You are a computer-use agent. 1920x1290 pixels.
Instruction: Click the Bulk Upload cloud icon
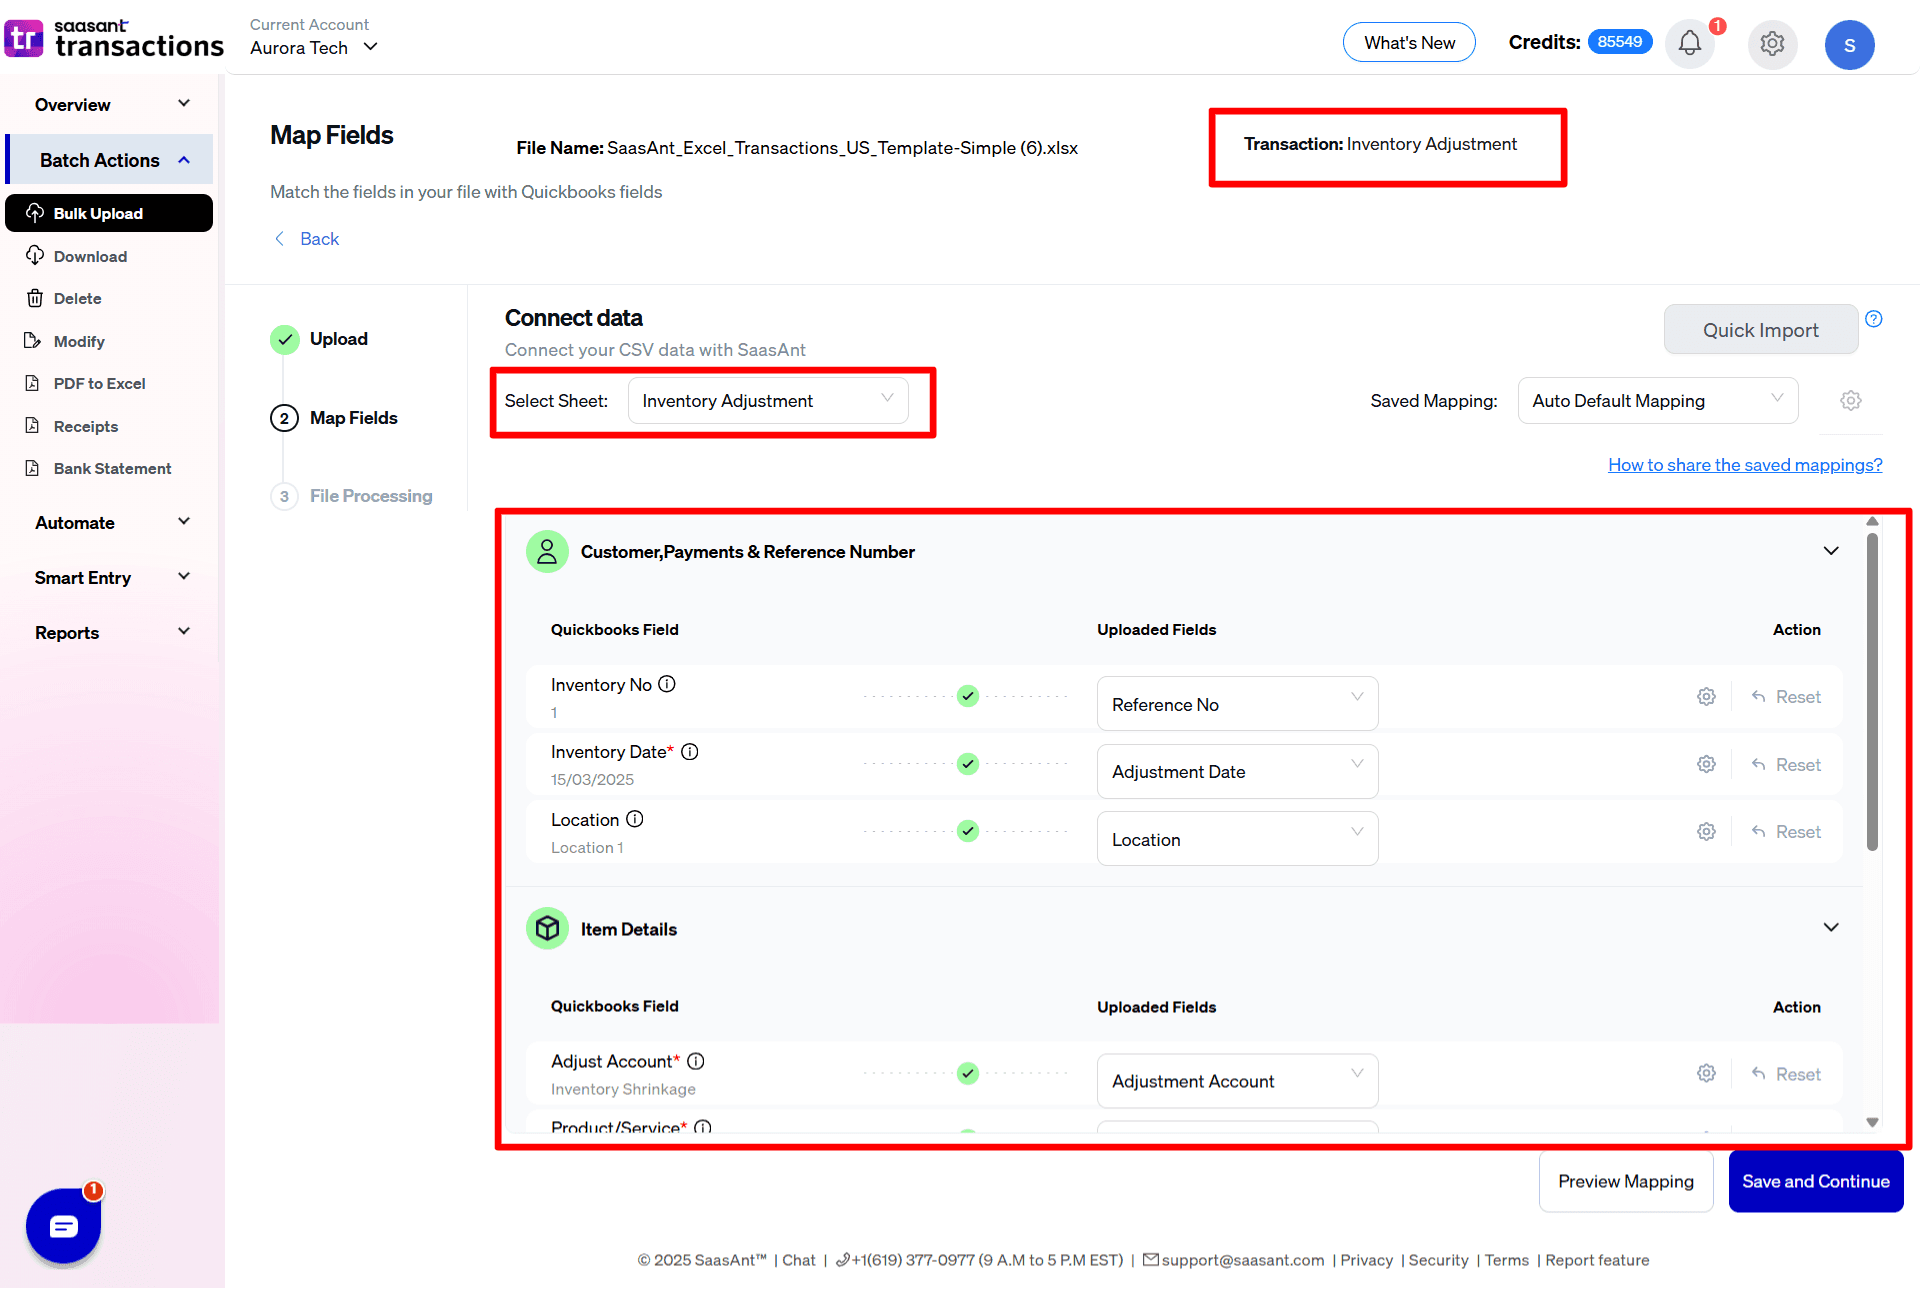pyautogui.click(x=35, y=213)
